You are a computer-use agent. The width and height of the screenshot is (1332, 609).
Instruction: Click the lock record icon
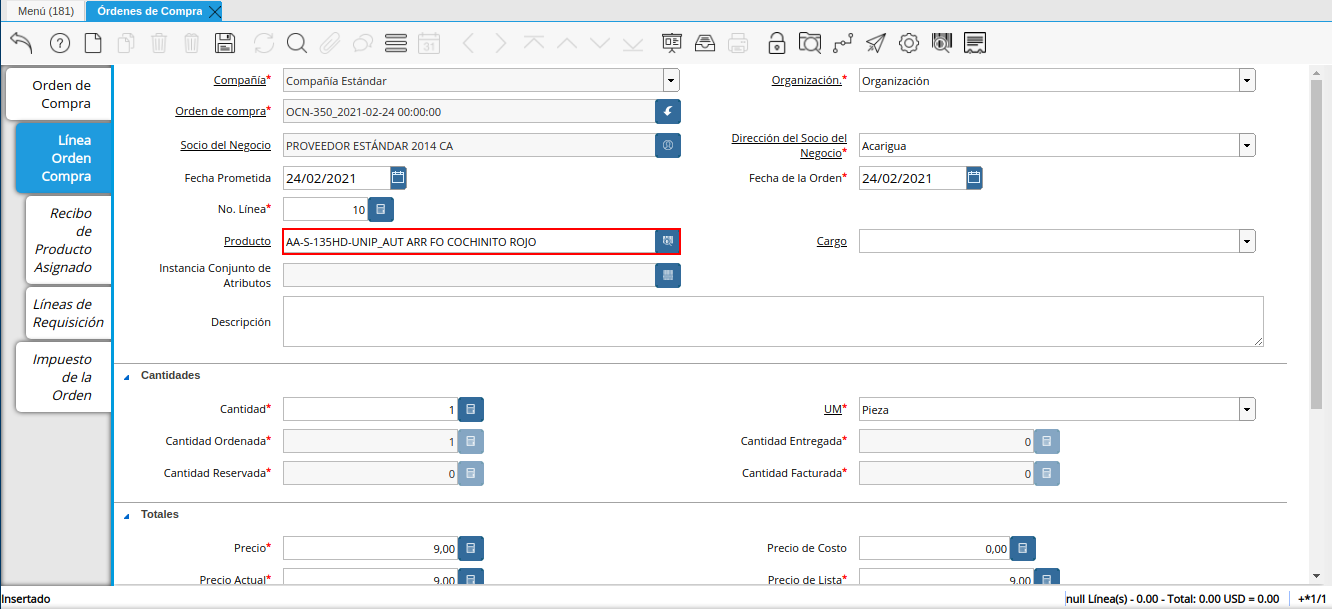[x=776, y=43]
